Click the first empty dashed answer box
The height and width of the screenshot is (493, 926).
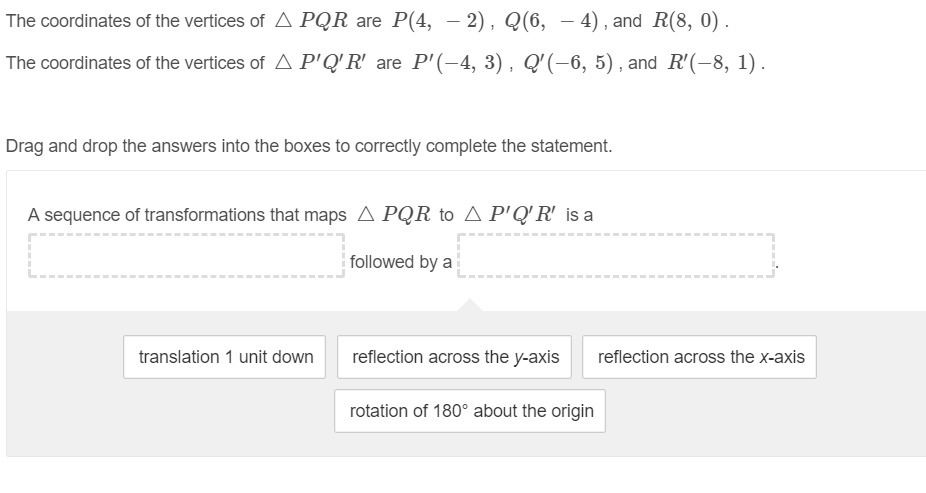tap(186, 256)
